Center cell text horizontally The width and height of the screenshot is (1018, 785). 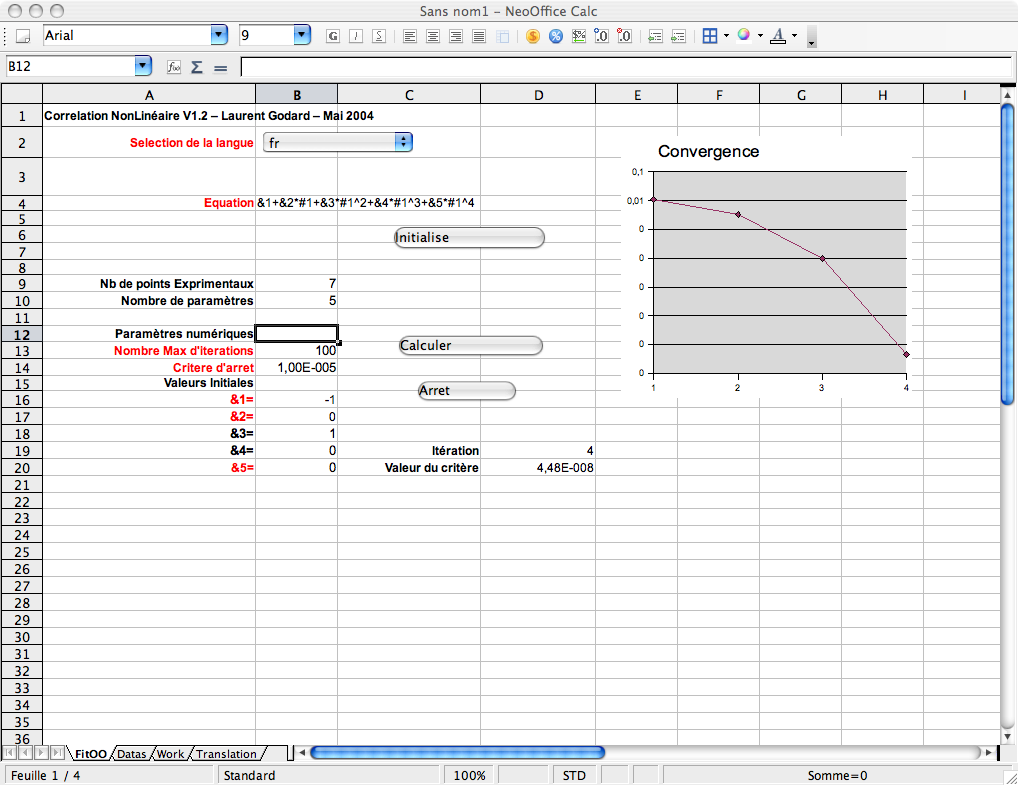(x=433, y=36)
